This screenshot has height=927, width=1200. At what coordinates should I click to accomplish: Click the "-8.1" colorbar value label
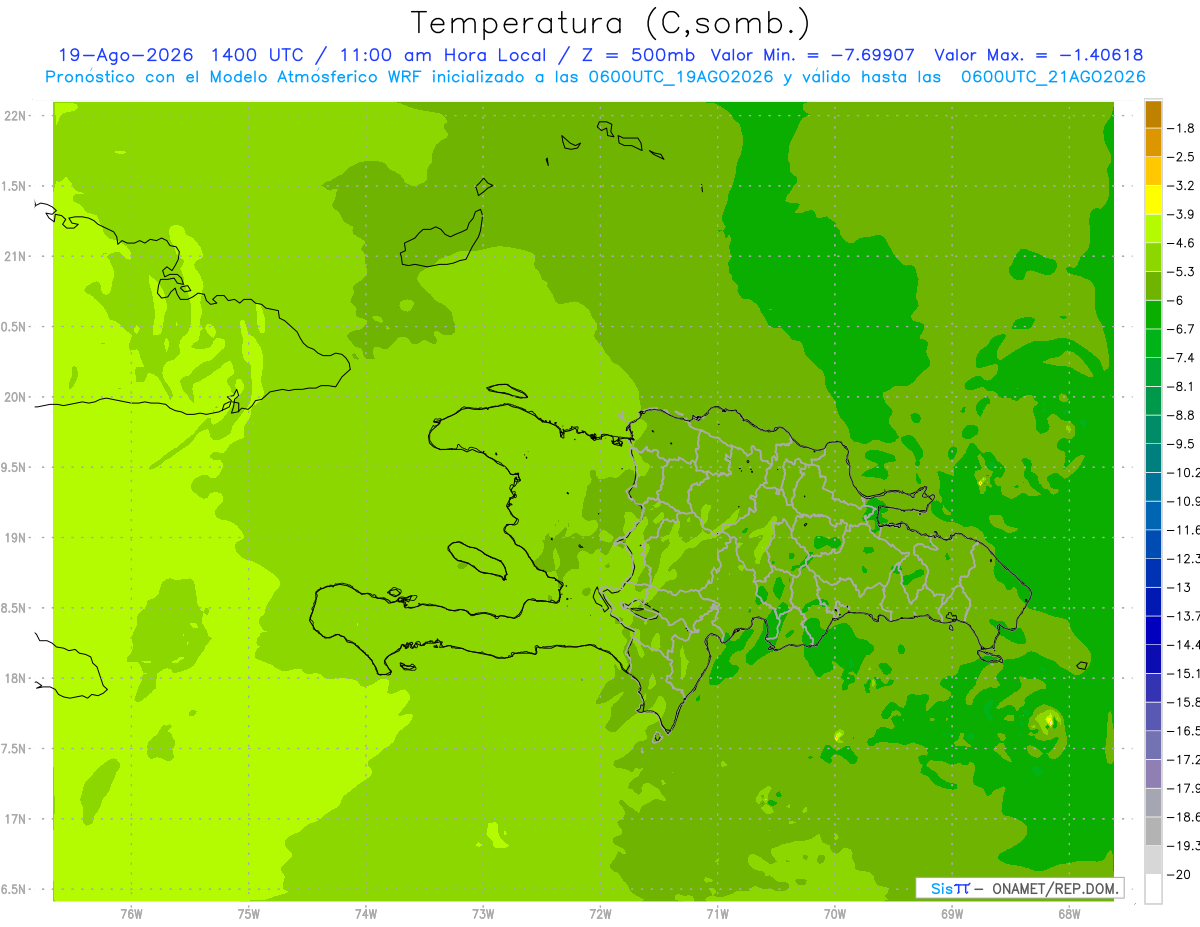1182,387
